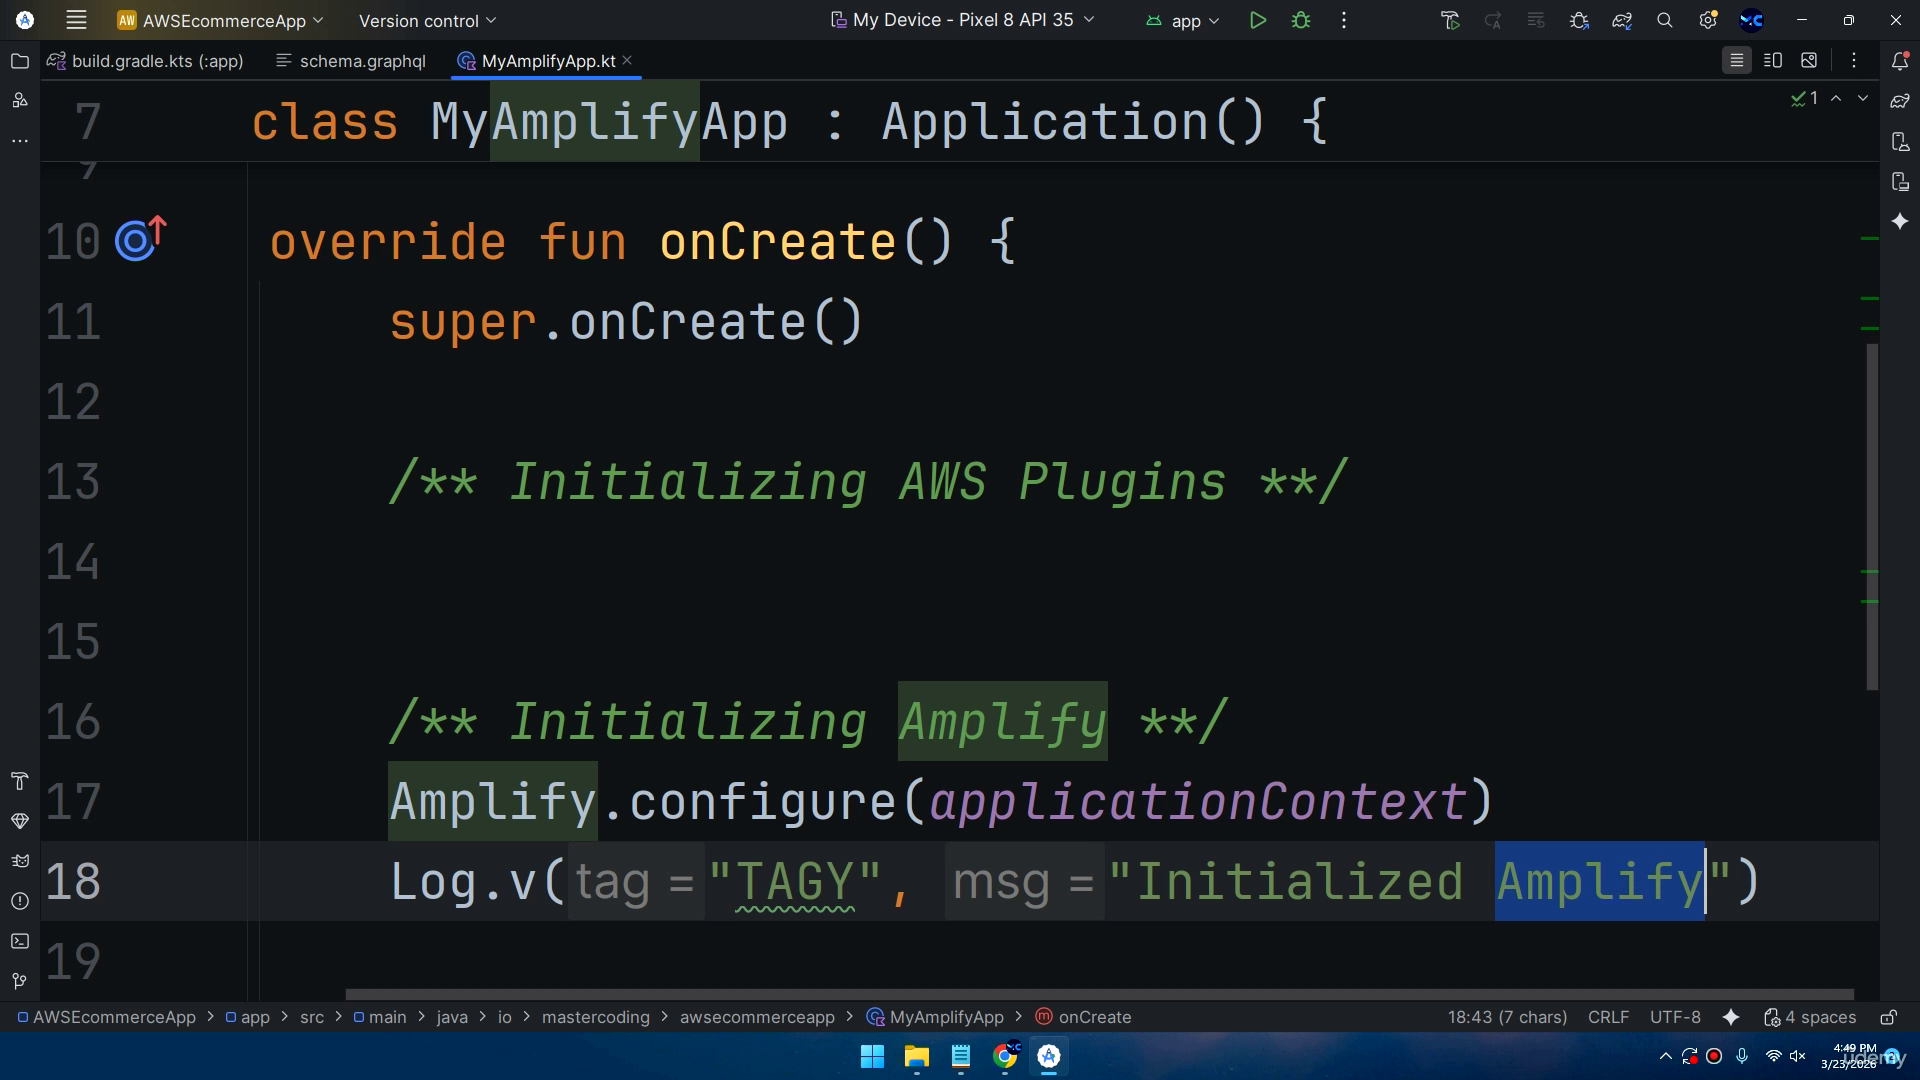Click the Gemini sparkle icon in the status bar
Viewport: 1920px width, 1080px height.
(x=1731, y=1017)
